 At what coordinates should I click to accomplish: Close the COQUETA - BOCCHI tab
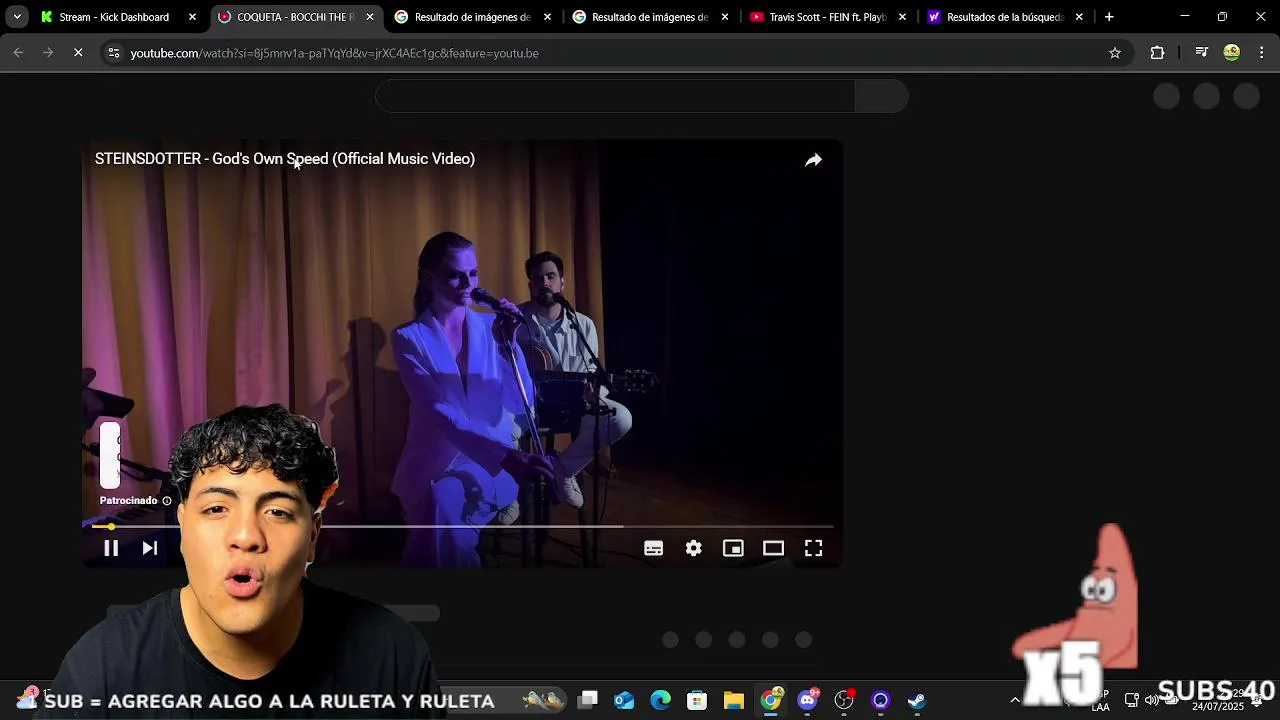click(370, 17)
